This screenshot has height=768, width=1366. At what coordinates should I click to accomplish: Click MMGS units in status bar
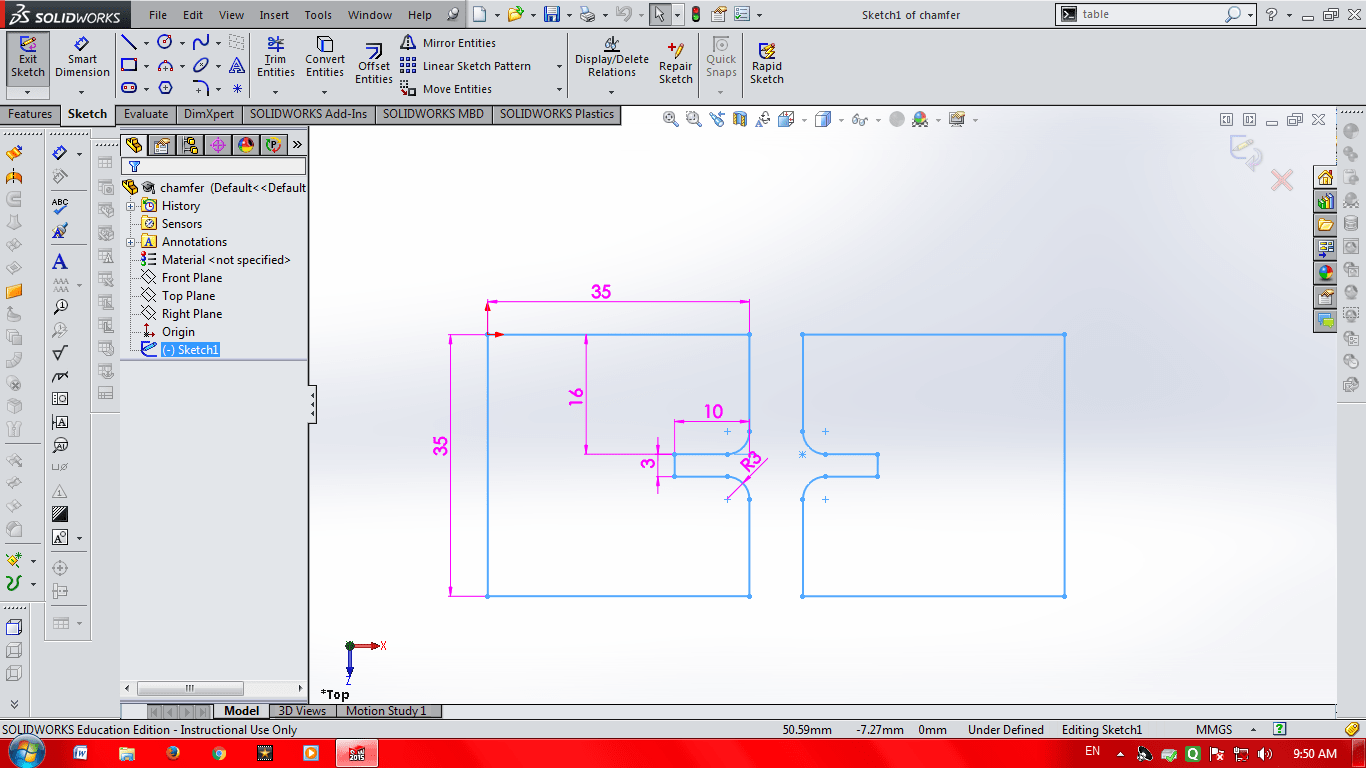click(x=1213, y=730)
